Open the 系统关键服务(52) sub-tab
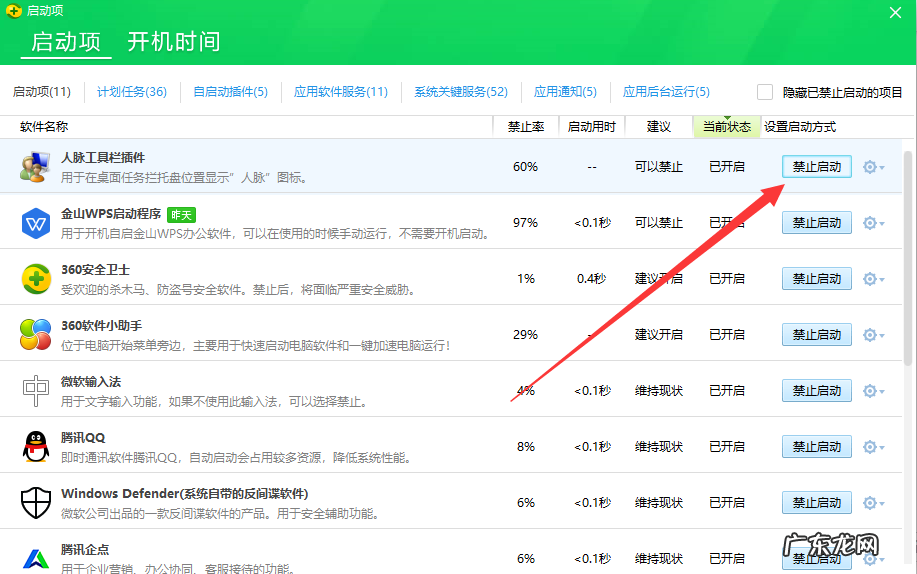The image size is (917, 574). point(461,92)
